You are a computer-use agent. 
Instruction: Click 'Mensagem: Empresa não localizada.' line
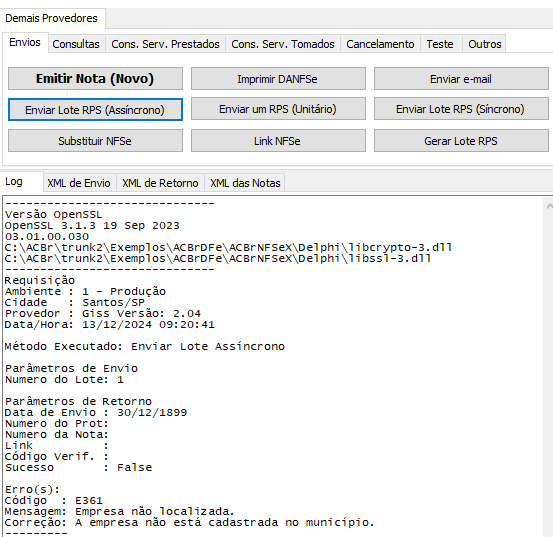pos(120,511)
